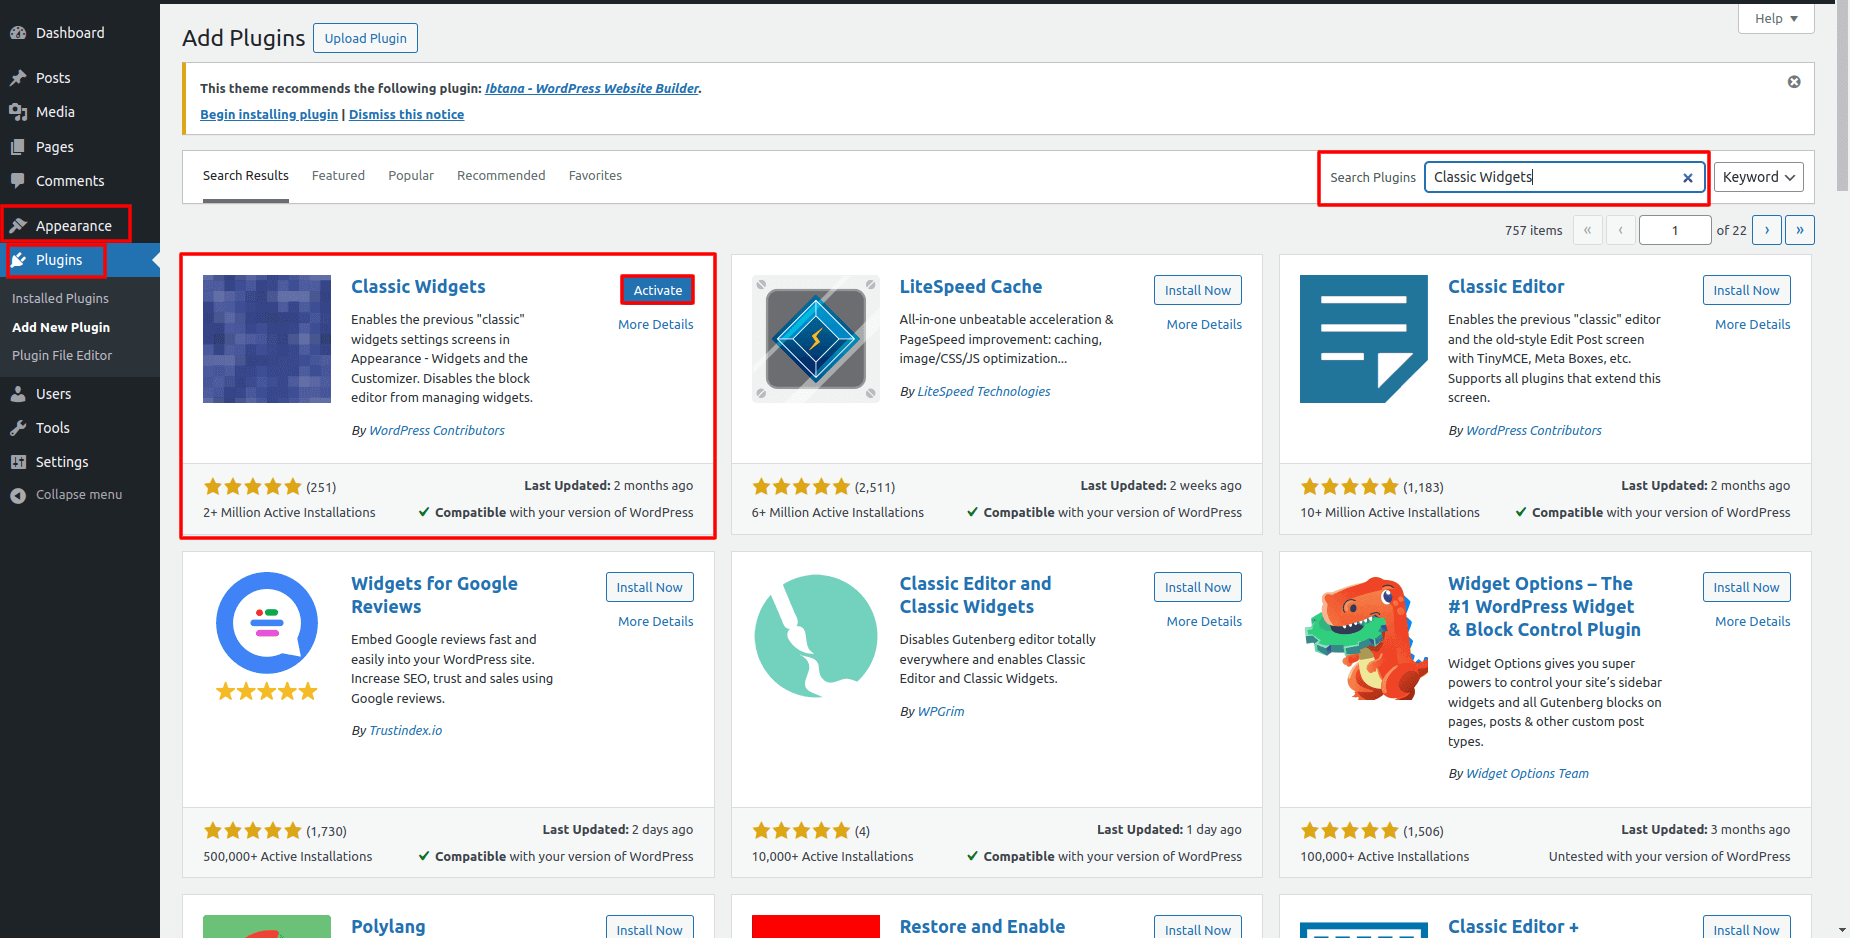
Task: Click the Media icon in sidebar
Action: pyautogui.click(x=18, y=112)
